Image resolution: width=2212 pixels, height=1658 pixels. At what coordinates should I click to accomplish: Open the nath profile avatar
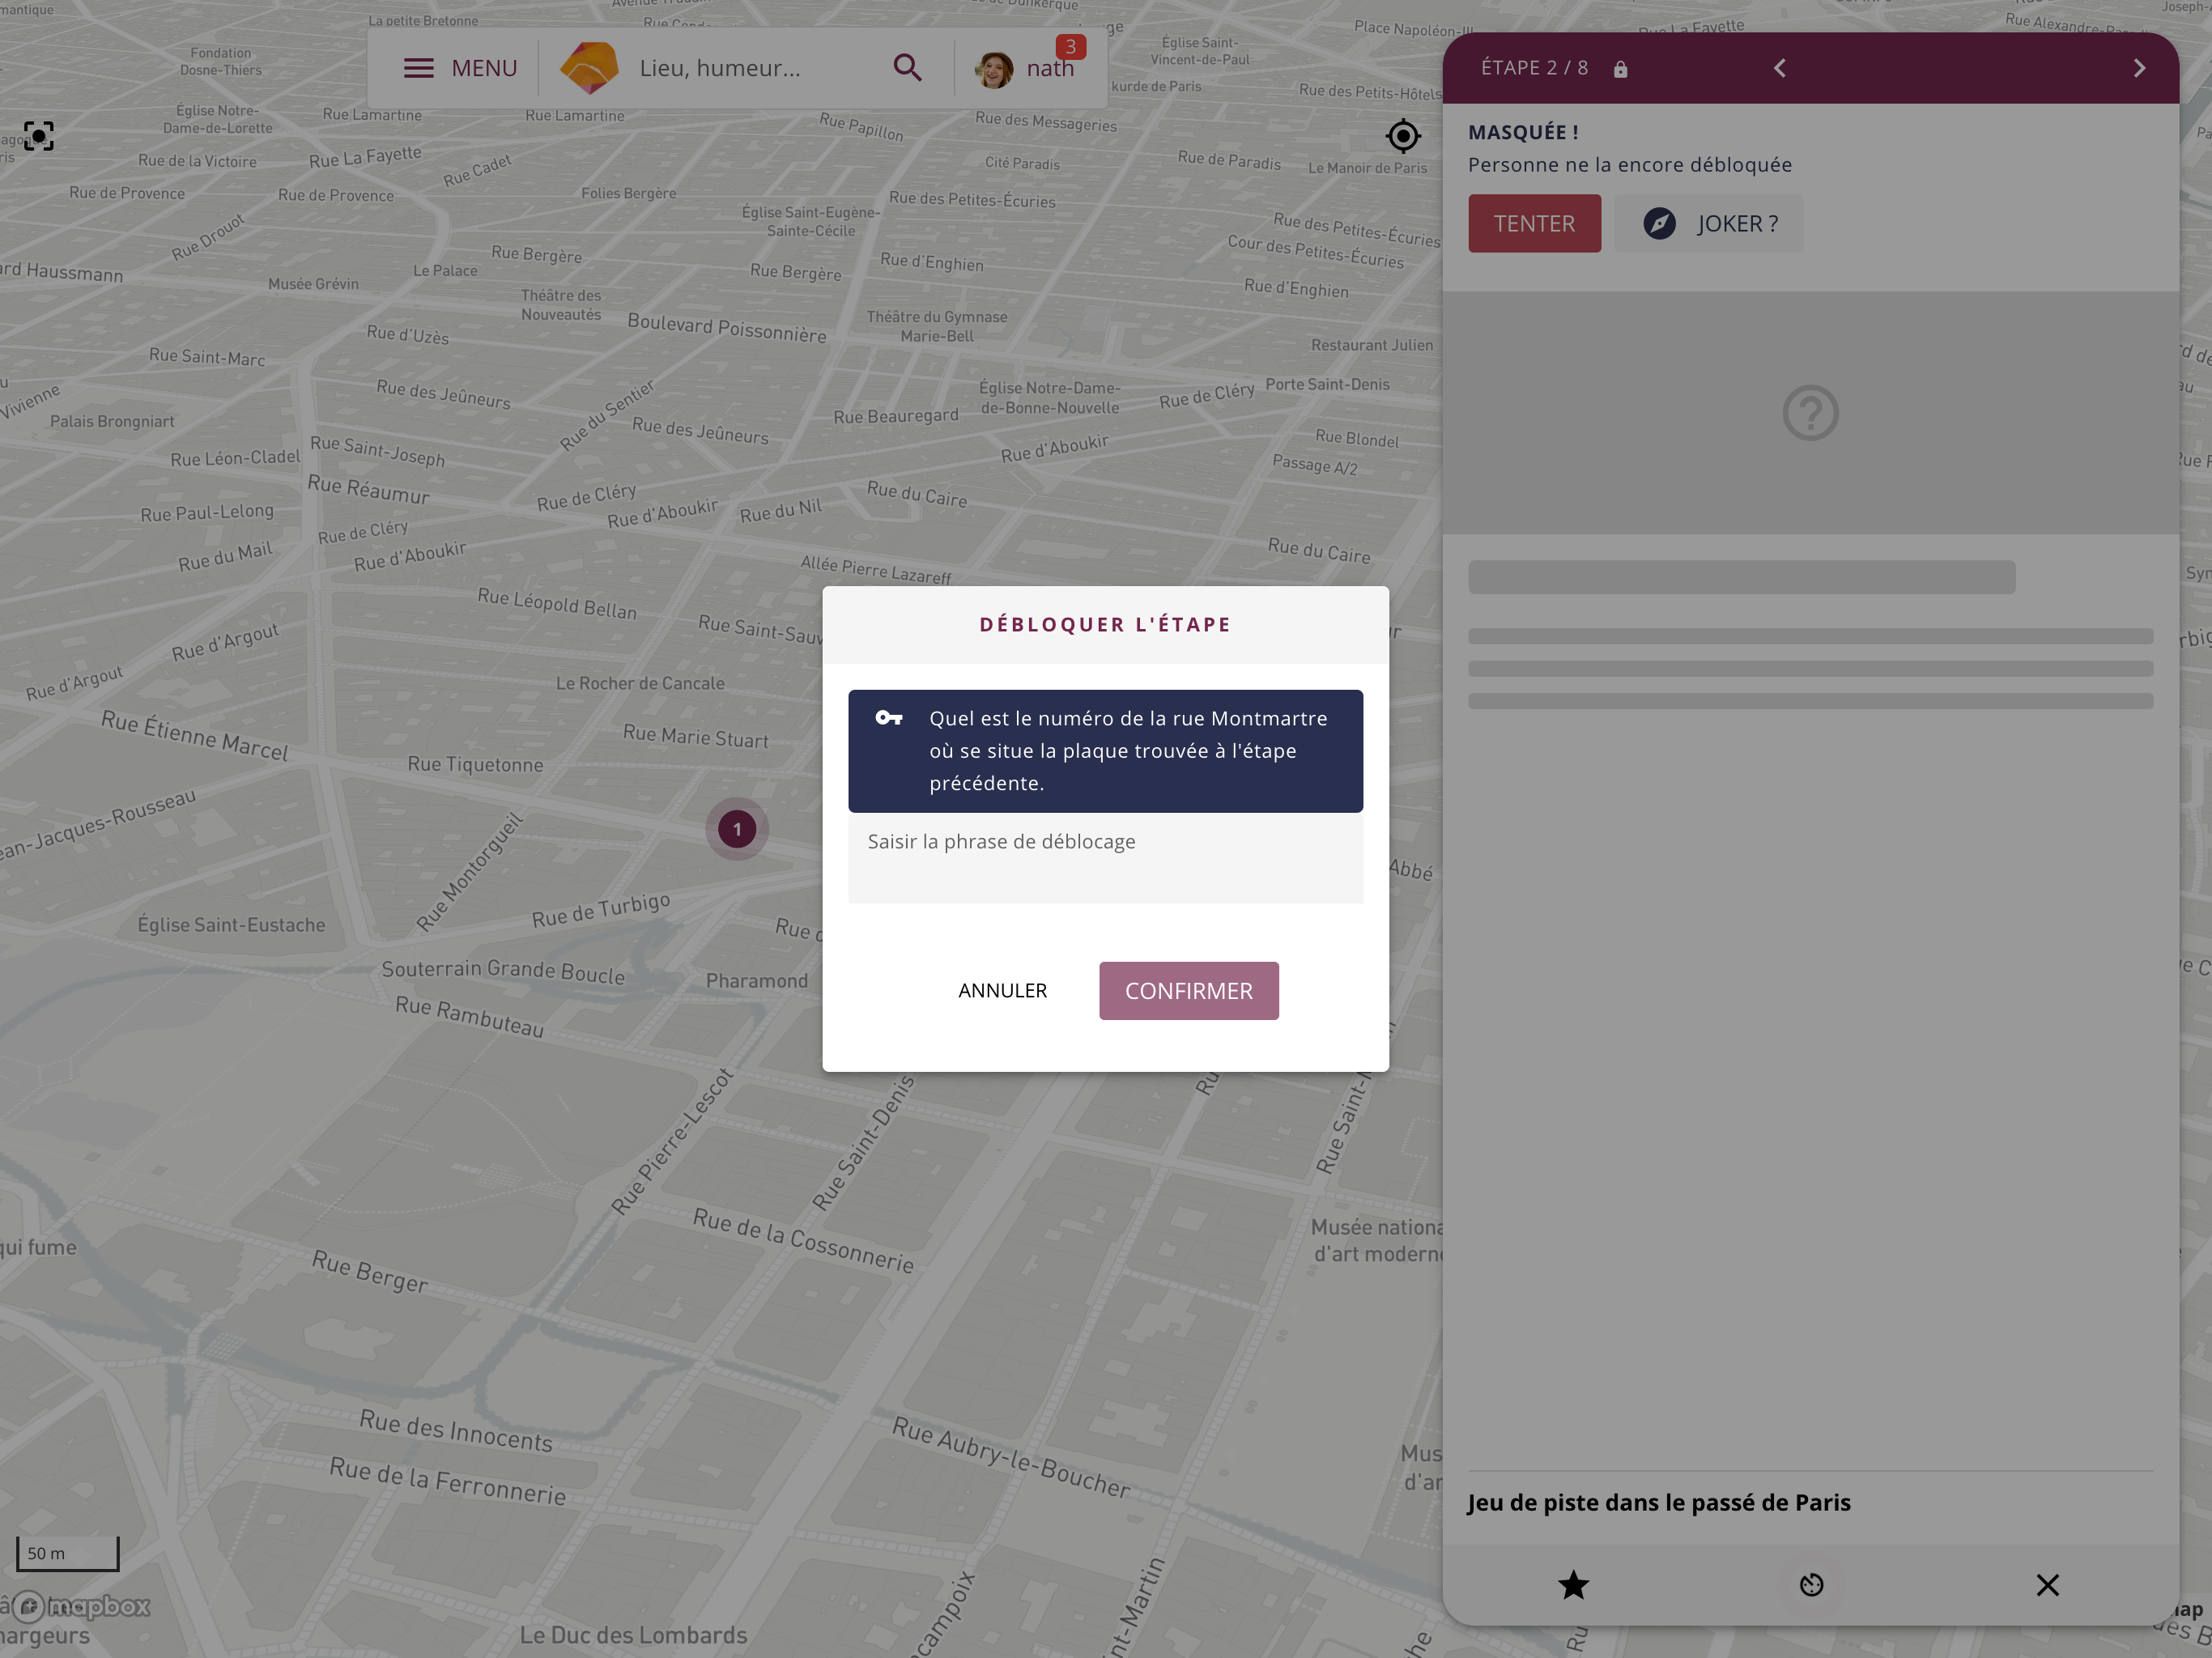click(994, 69)
